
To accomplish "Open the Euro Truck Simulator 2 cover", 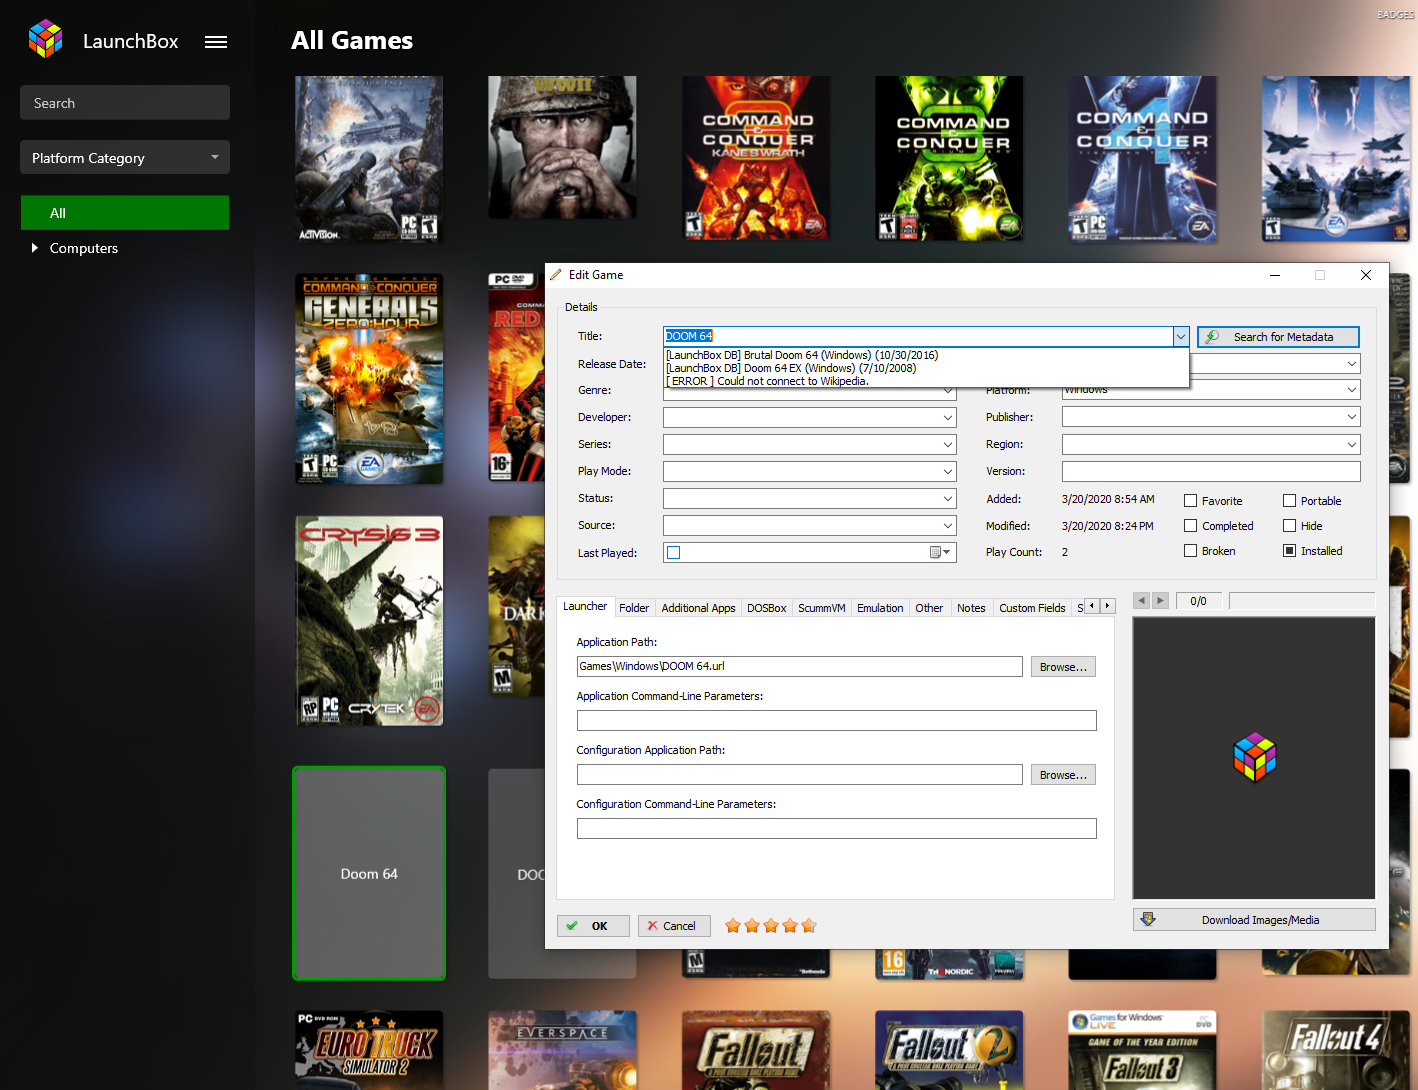I will coord(369,1050).
